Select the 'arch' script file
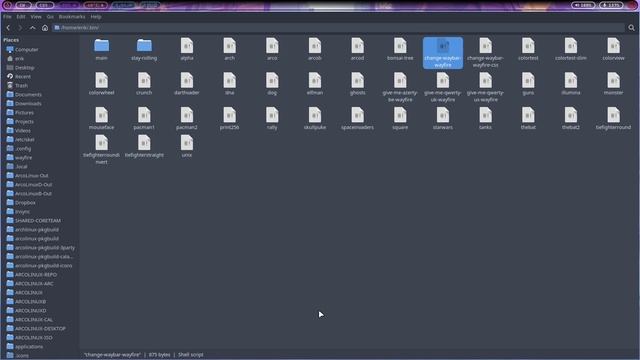 click(x=229, y=50)
